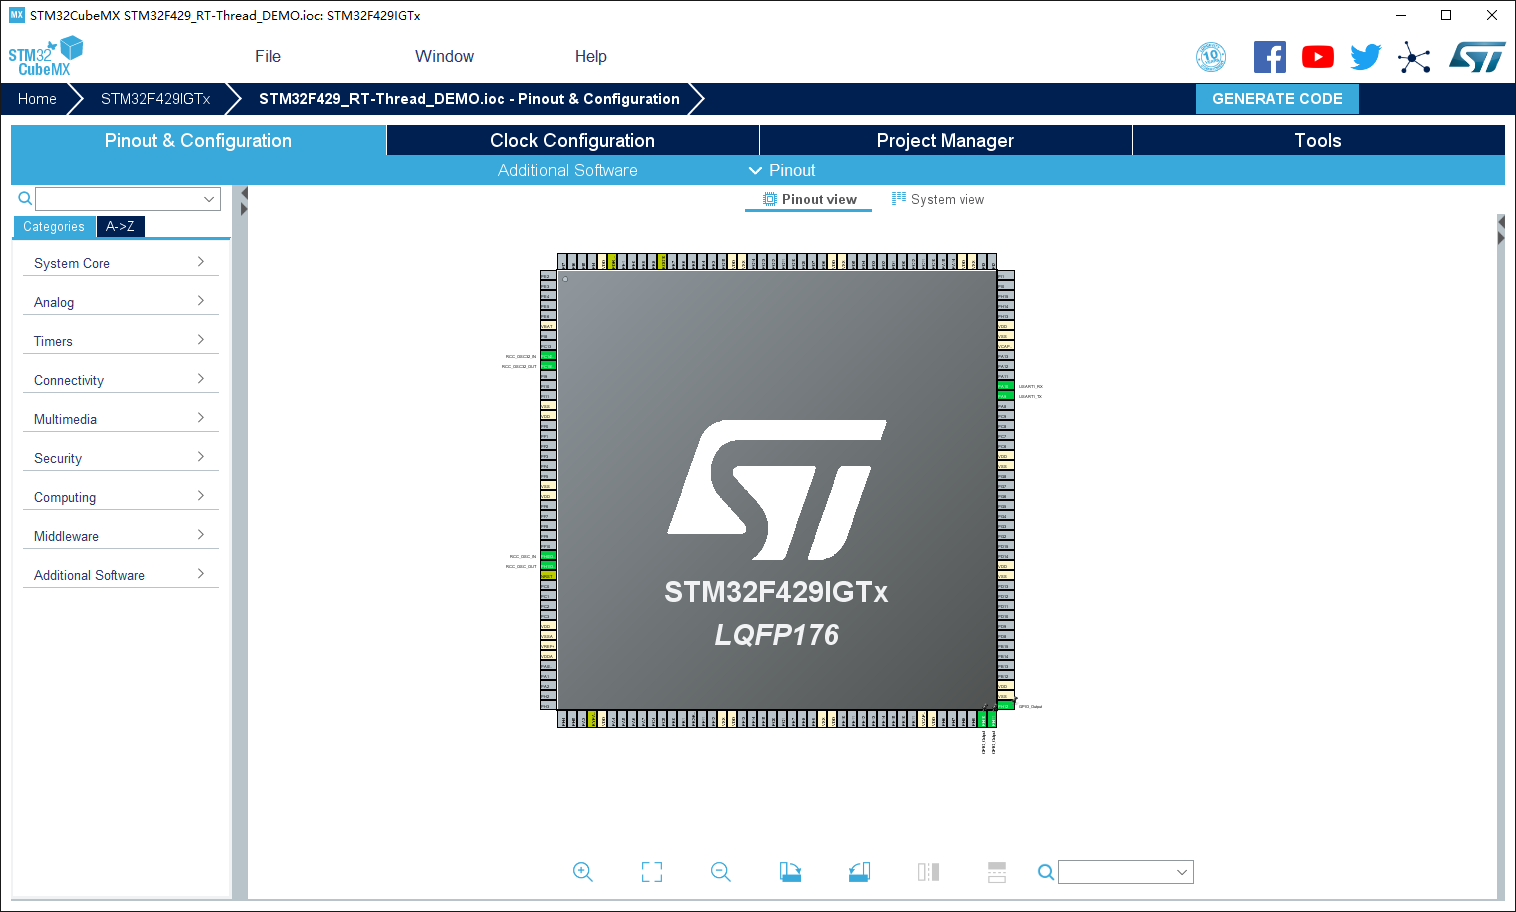Expand the System Core category
This screenshot has width=1516, height=912.
[x=120, y=262]
